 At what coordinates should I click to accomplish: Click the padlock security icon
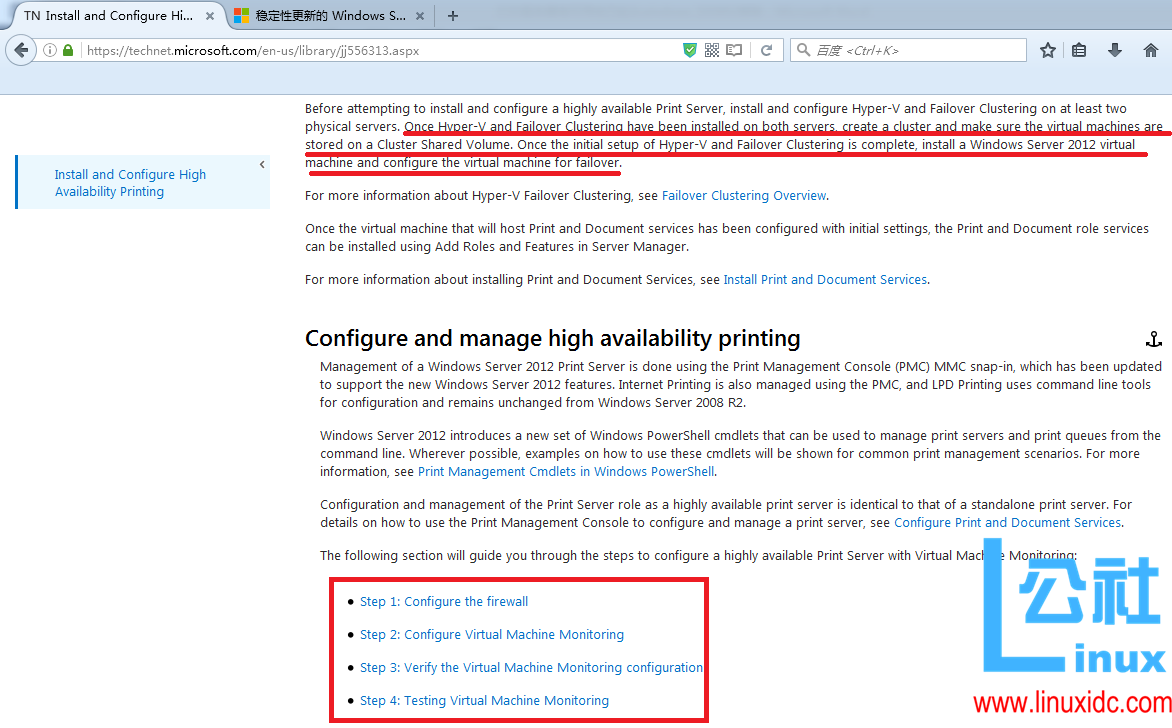pos(66,50)
